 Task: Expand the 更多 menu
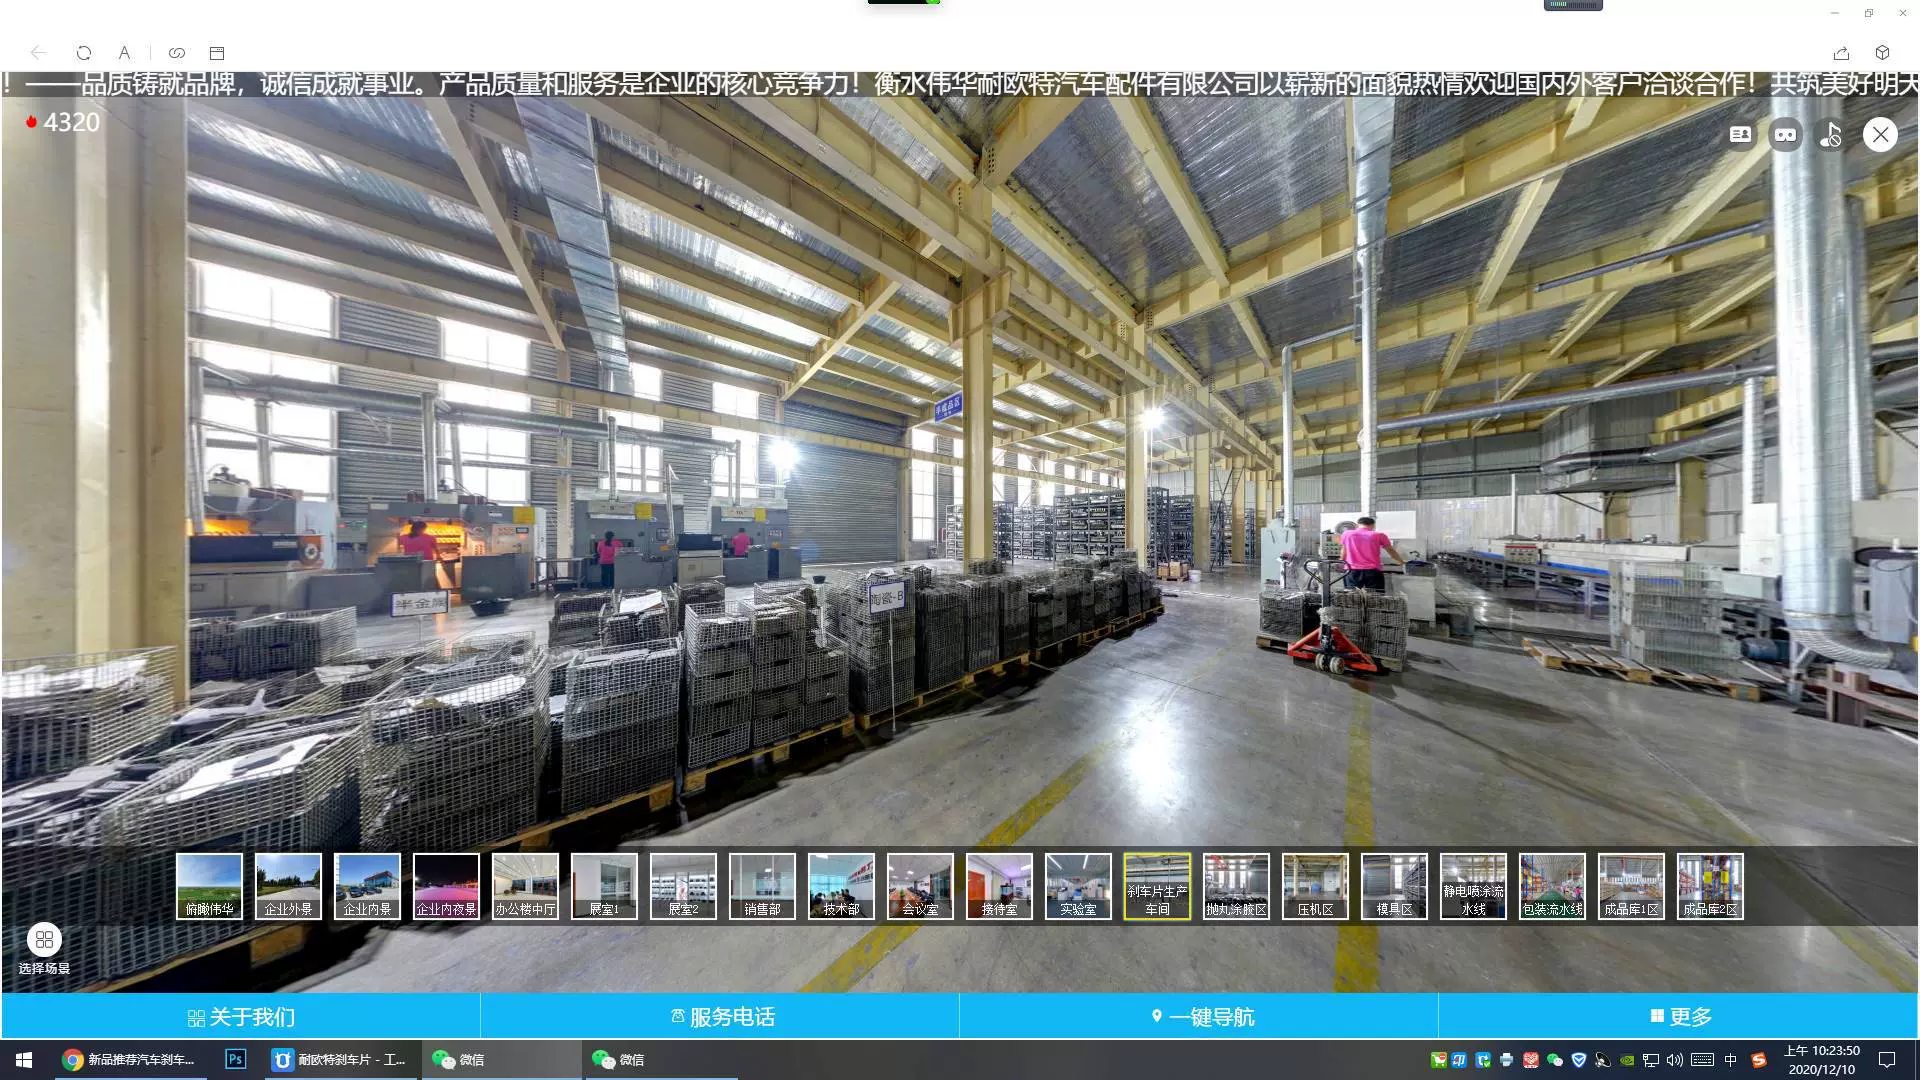coord(1679,1017)
